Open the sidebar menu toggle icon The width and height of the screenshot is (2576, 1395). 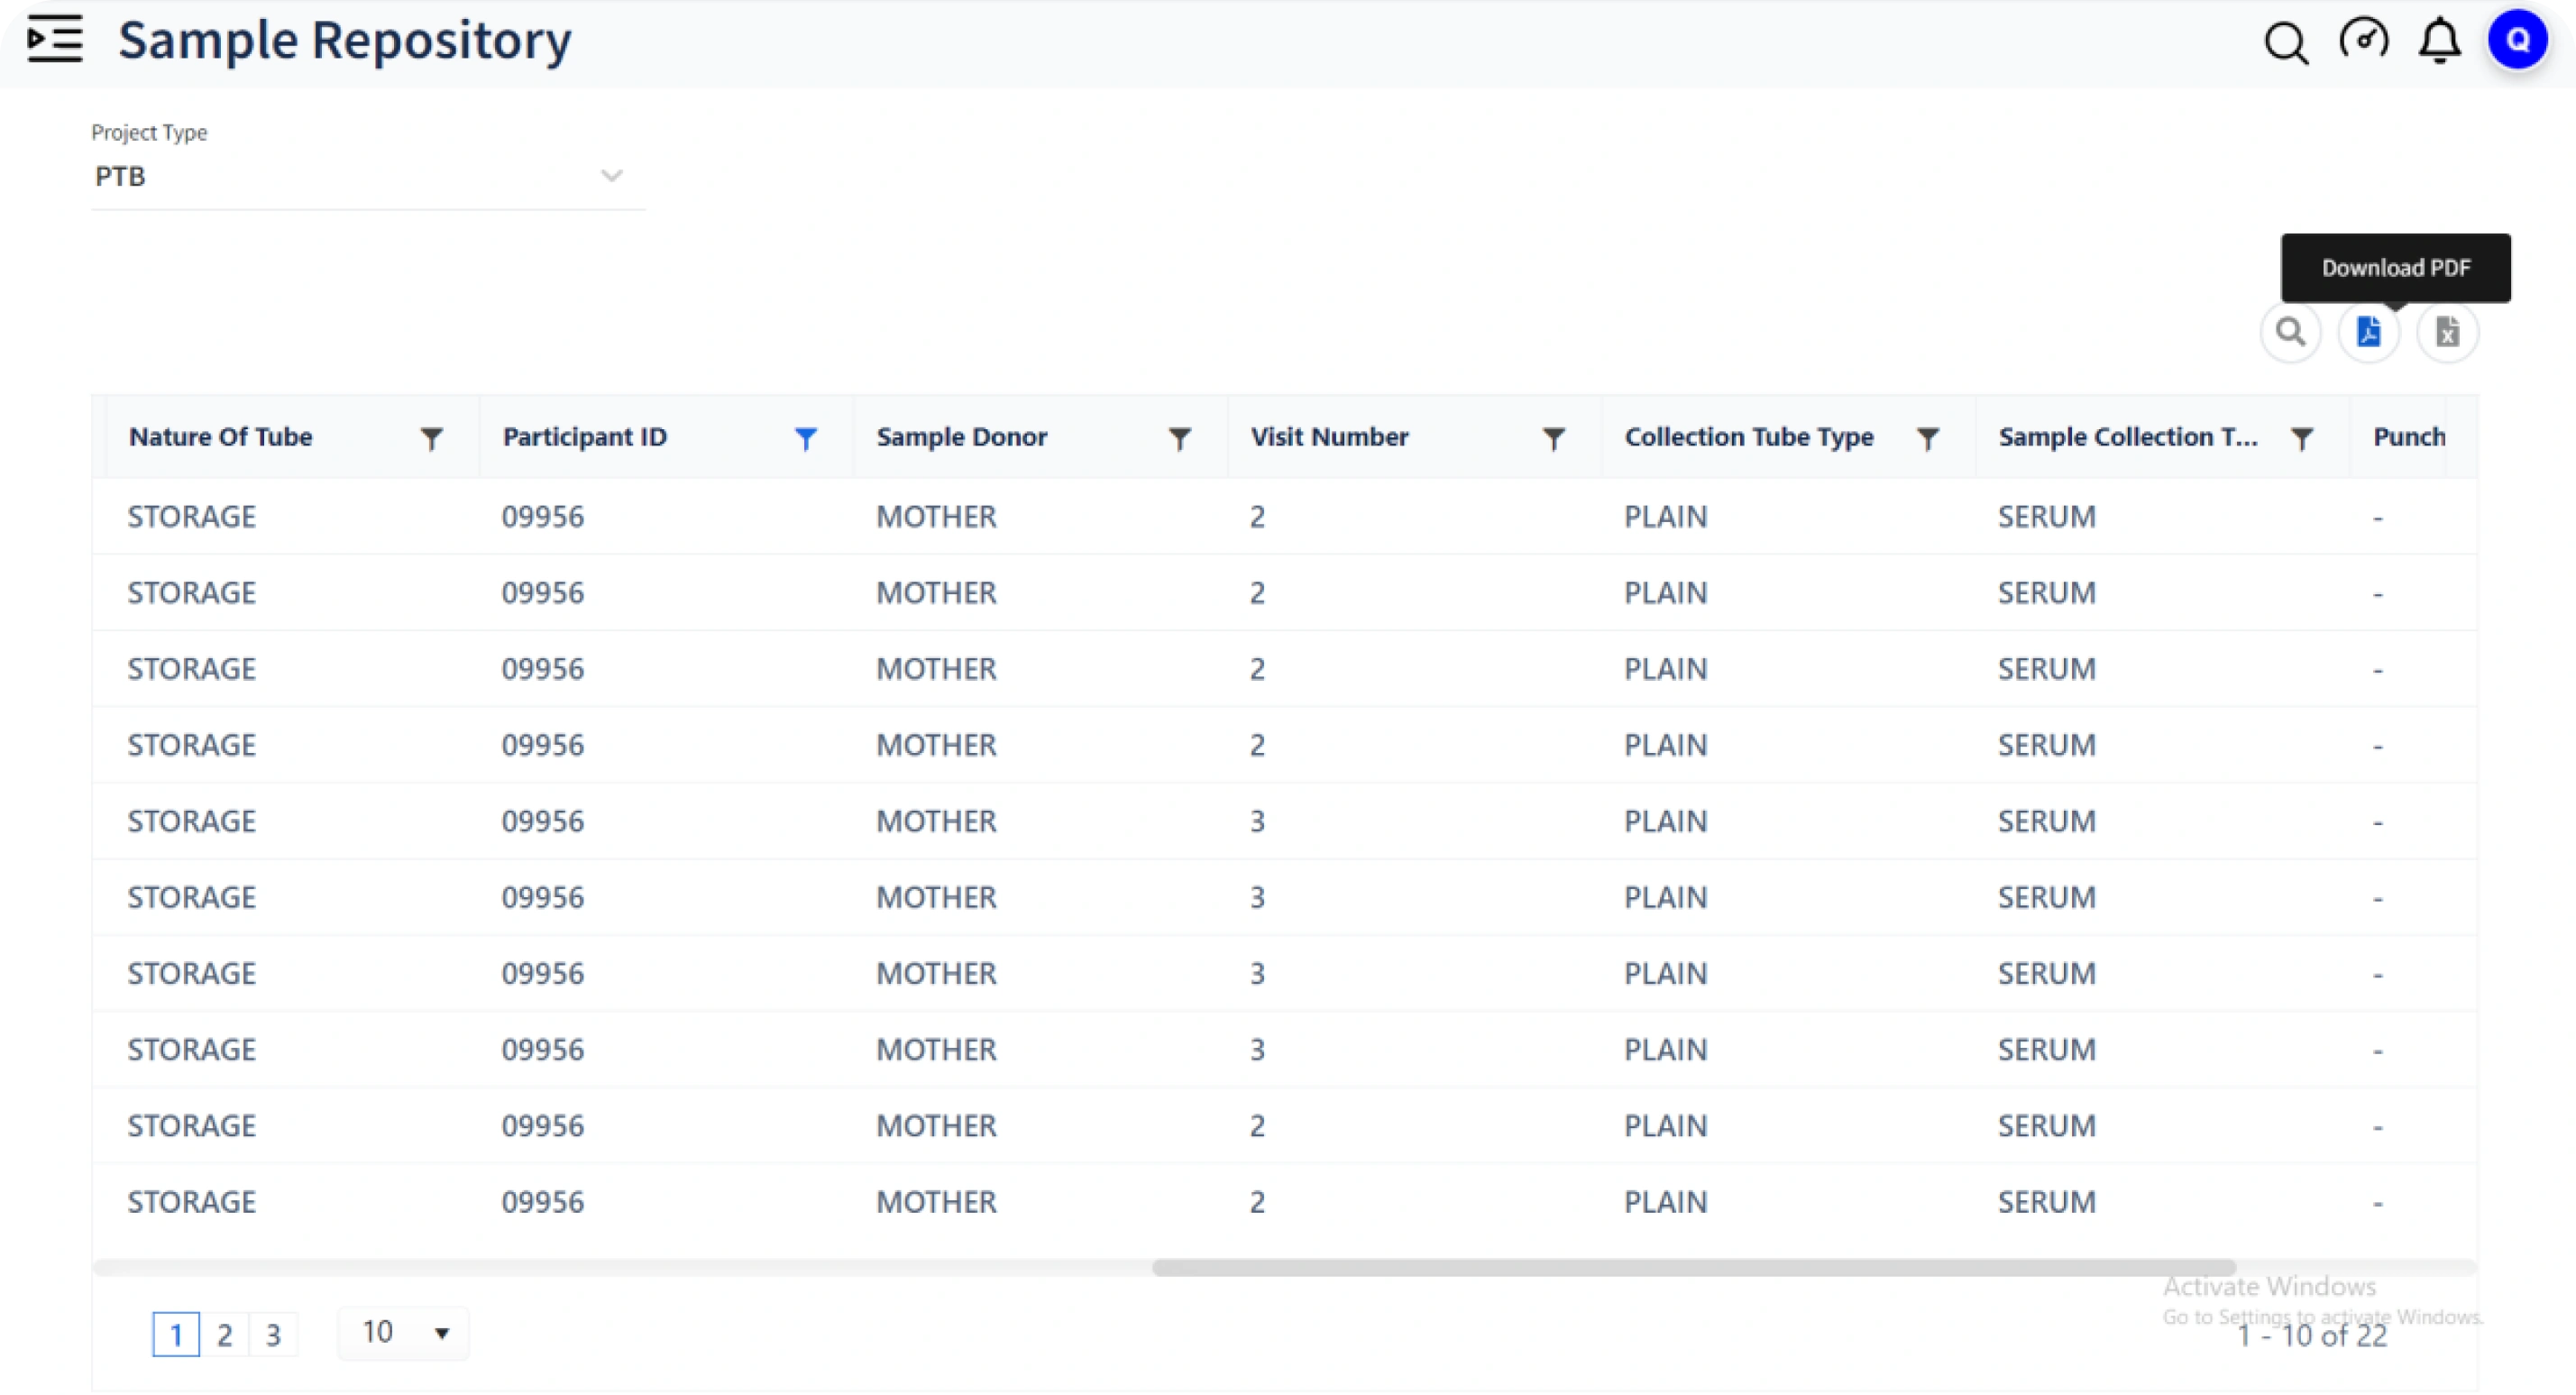[54, 39]
